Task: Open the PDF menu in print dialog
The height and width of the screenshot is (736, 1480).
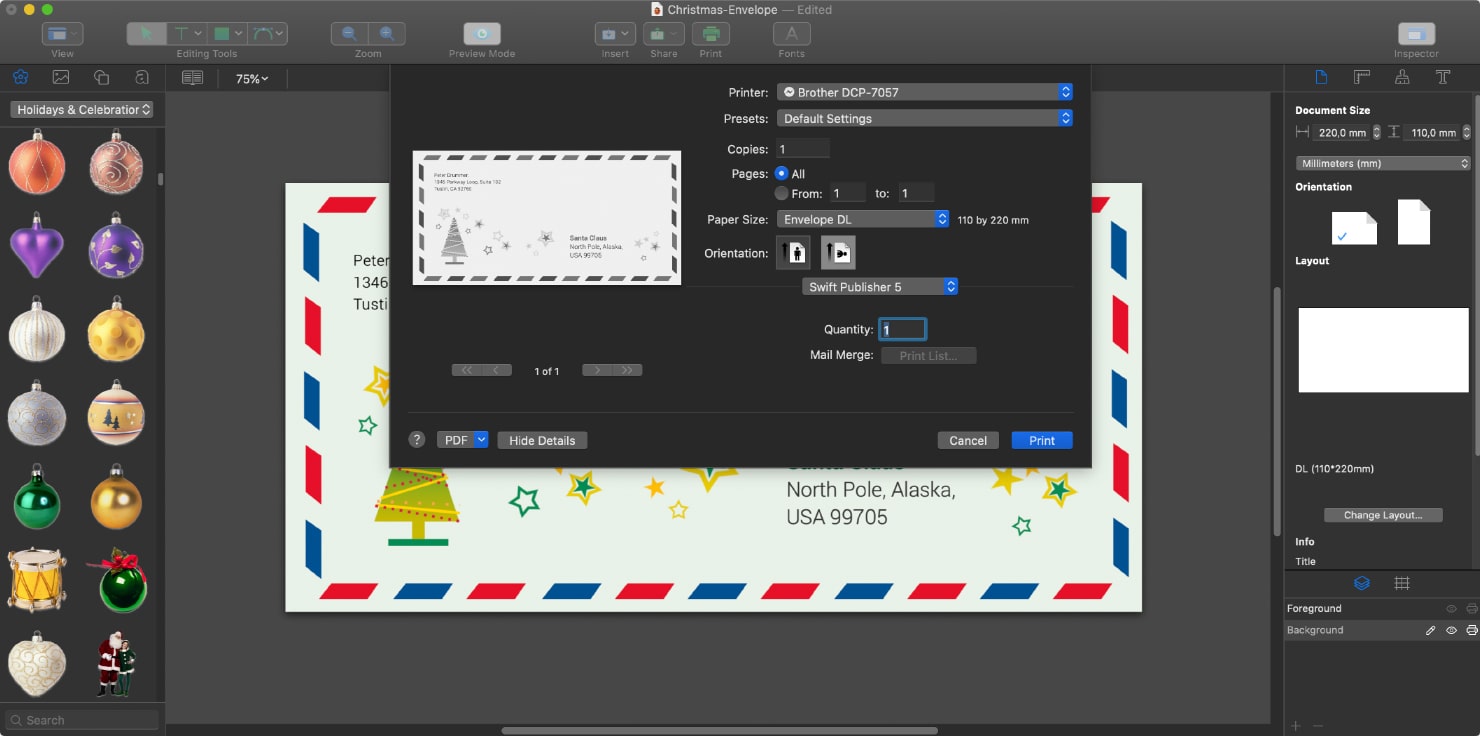Action: coord(462,439)
